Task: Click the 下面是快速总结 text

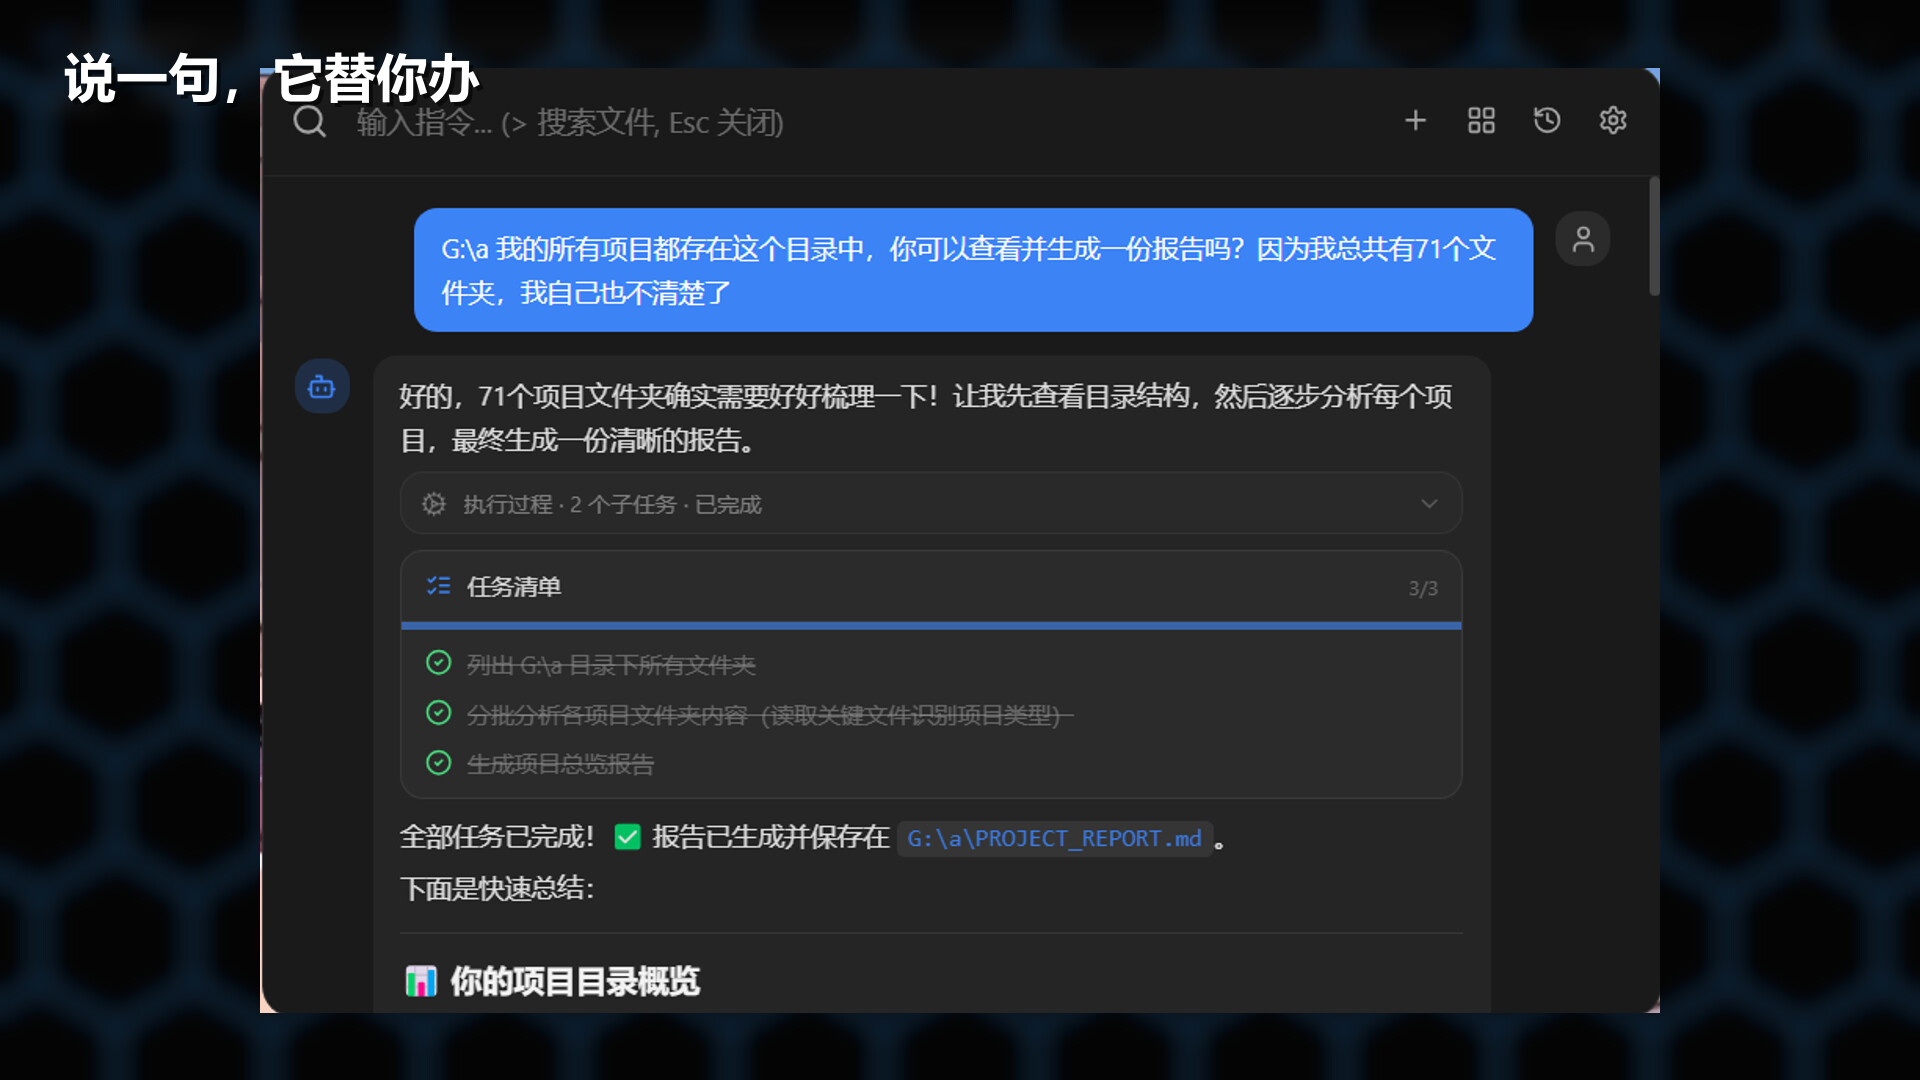Action: pos(497,888)
